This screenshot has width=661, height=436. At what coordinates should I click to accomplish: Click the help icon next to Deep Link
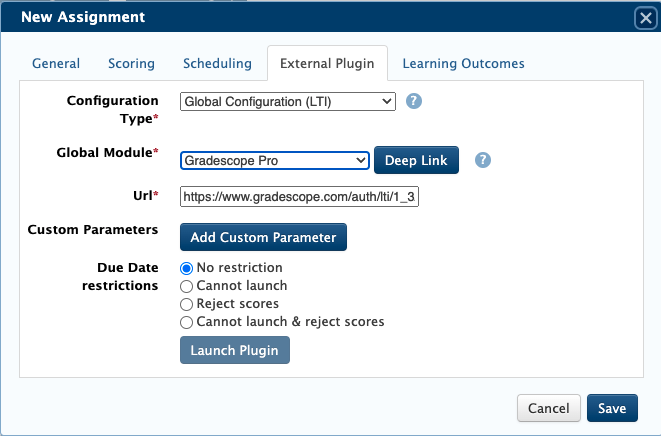[x=483, y=160]
